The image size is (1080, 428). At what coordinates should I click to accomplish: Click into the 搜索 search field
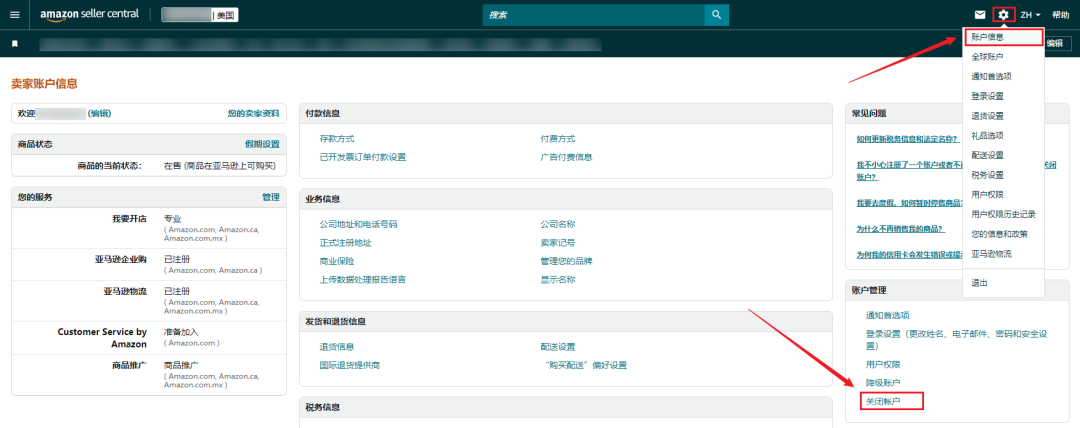[594, 14]
